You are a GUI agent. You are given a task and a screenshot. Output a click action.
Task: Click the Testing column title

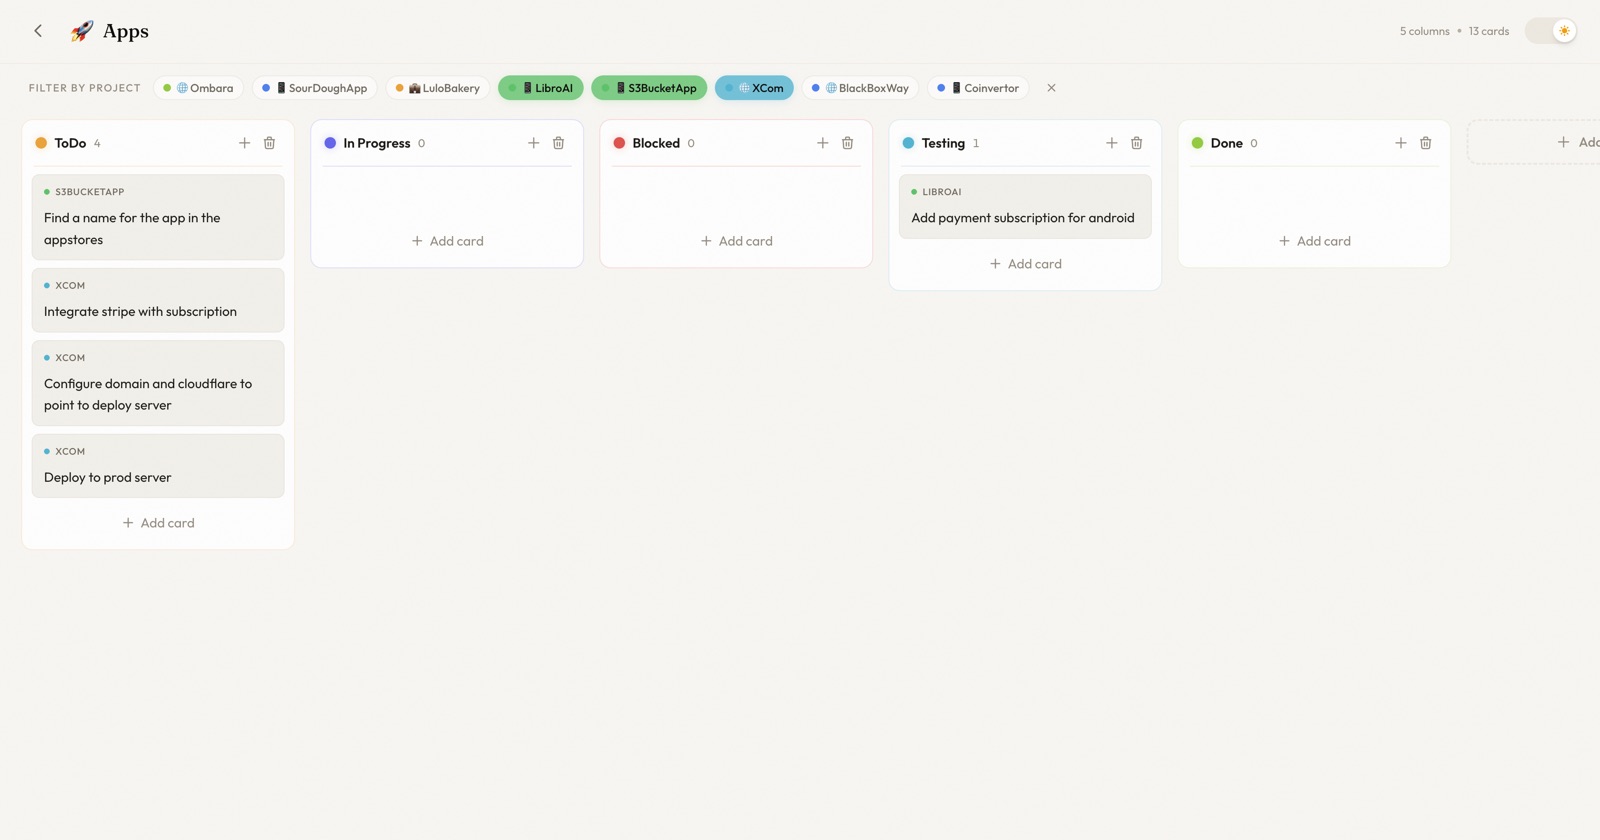(943, 143)
